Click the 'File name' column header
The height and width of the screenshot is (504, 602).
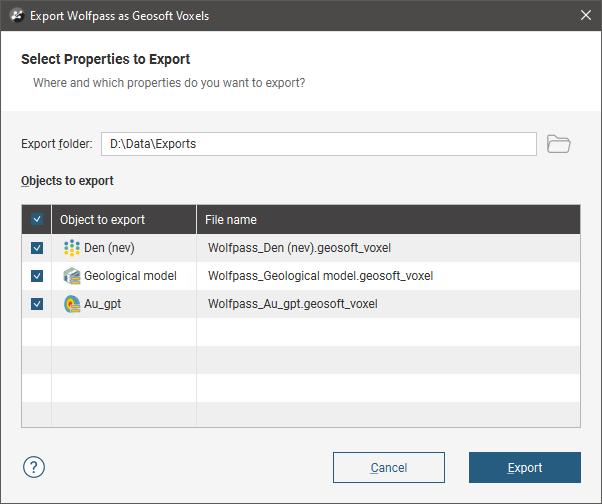[x=231, y=220]
